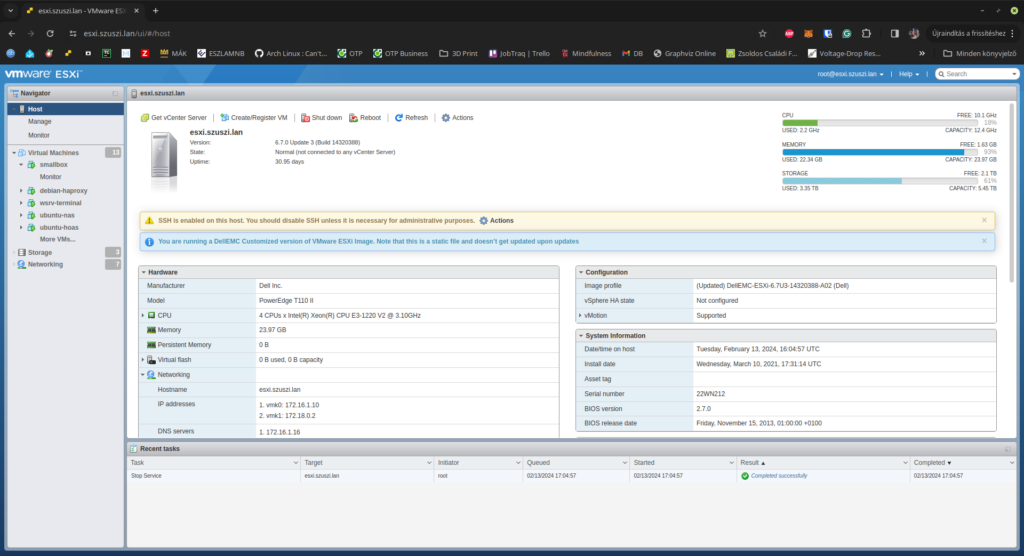Click the Virtual Machines count badge
Viewport: 1024px width, 556px height.
tap(113, 152)
